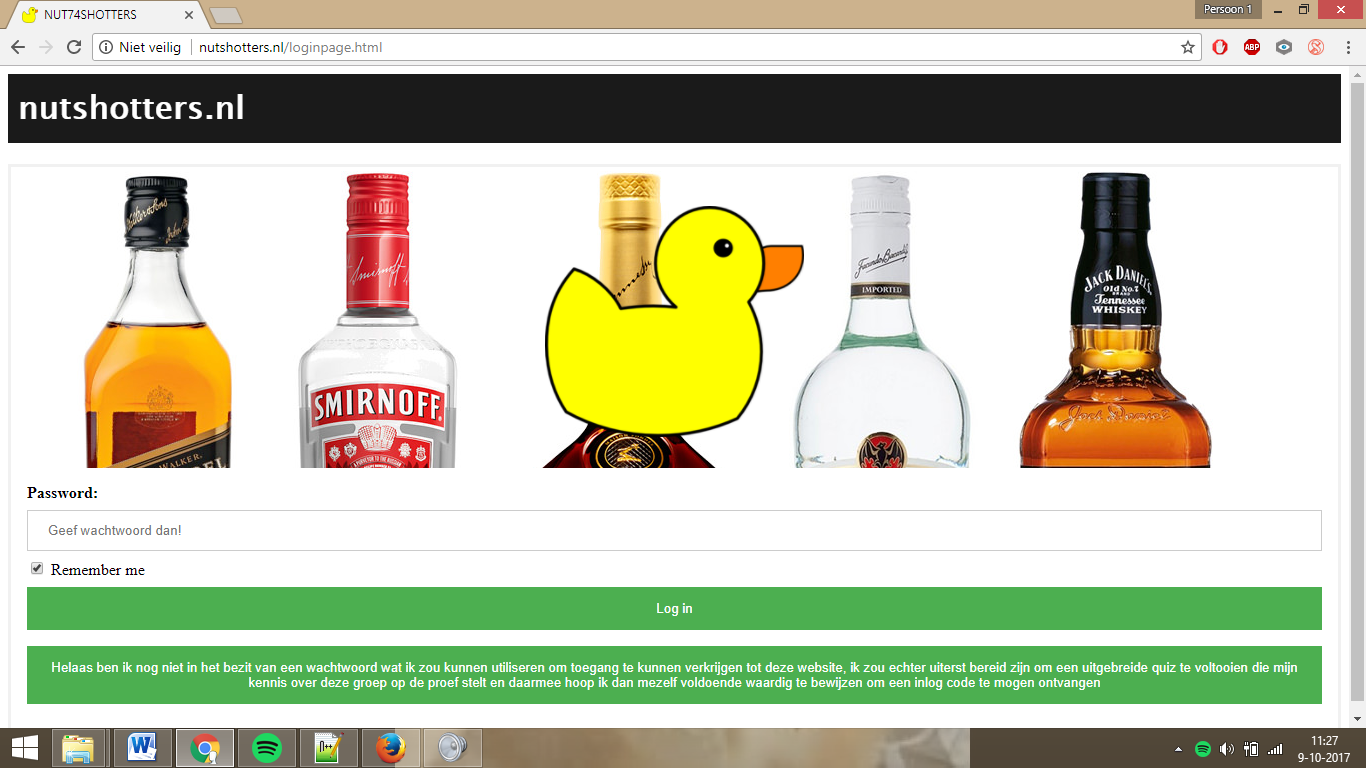Click the Jack Daniel's bottle image

(x=1116, y=320)
